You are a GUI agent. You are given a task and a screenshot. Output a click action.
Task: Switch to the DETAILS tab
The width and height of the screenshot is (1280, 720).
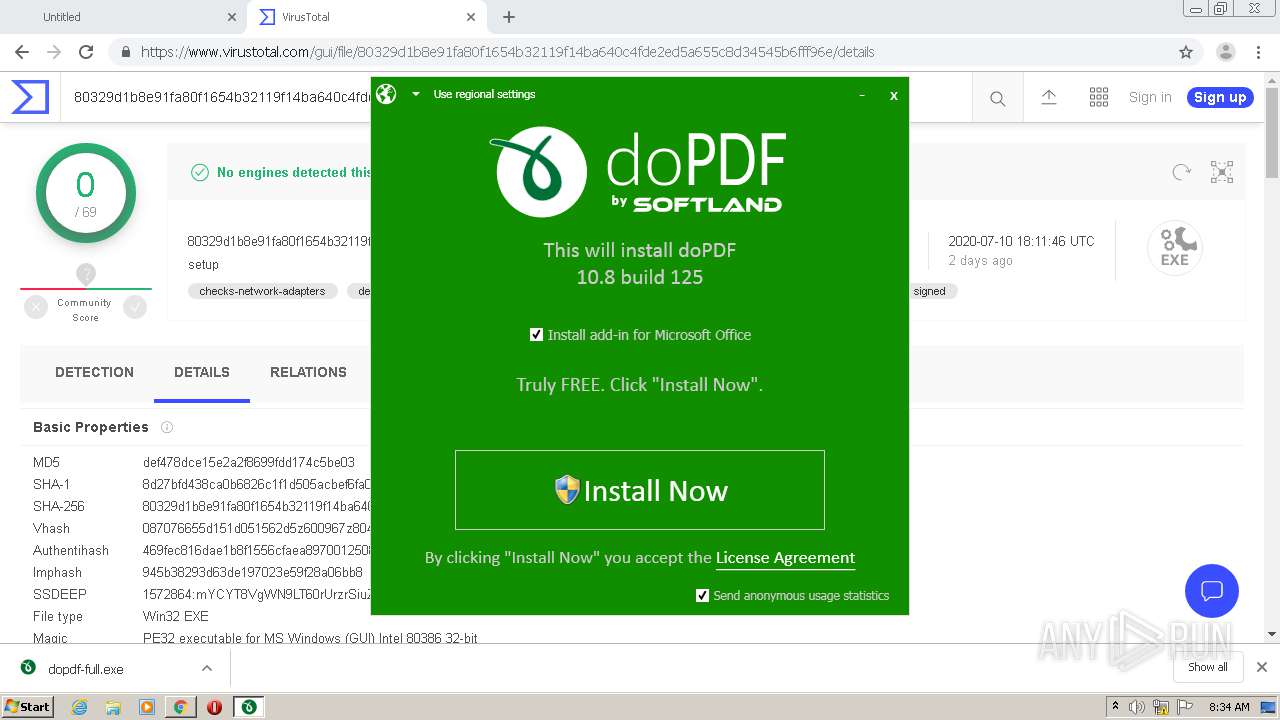[202, 372]
